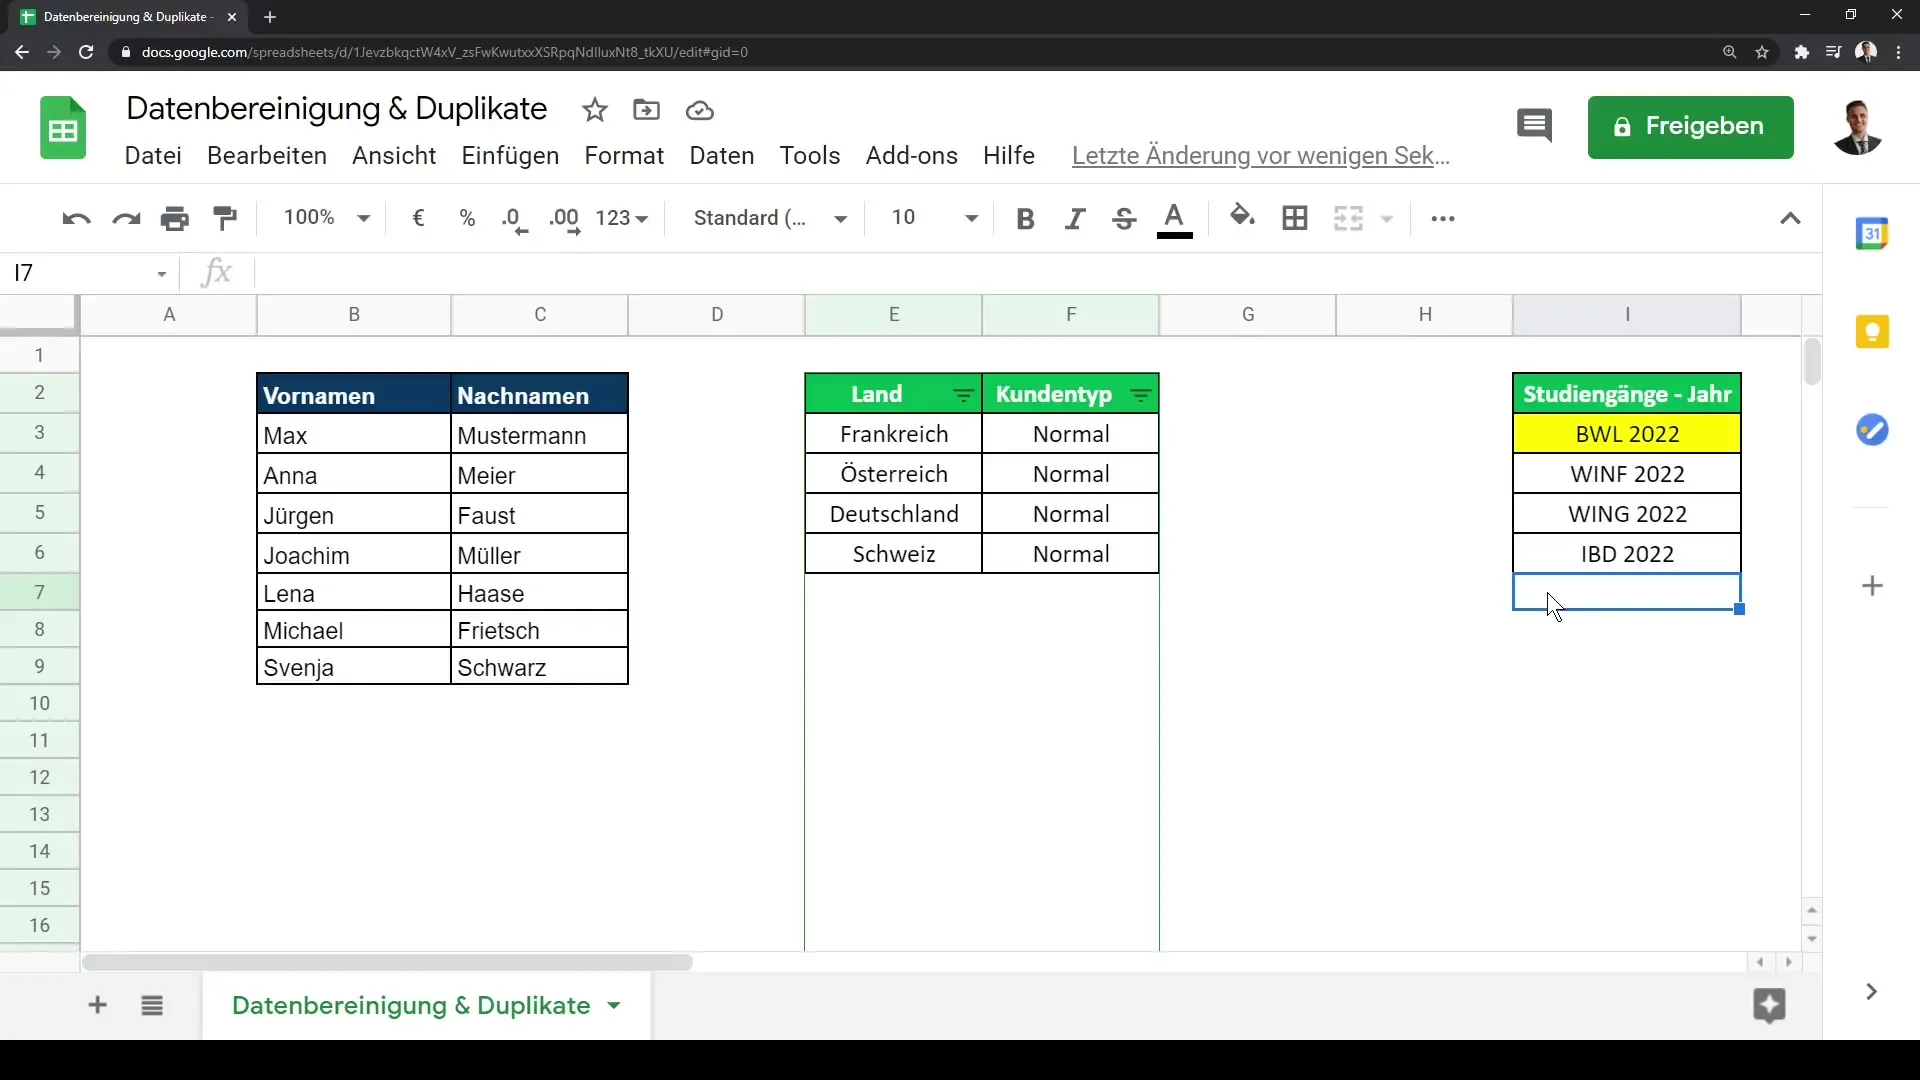The height and width of the screenshot is (1080, 1920).
Task: Check the cloud save status icon
Action: click(700, 110)
